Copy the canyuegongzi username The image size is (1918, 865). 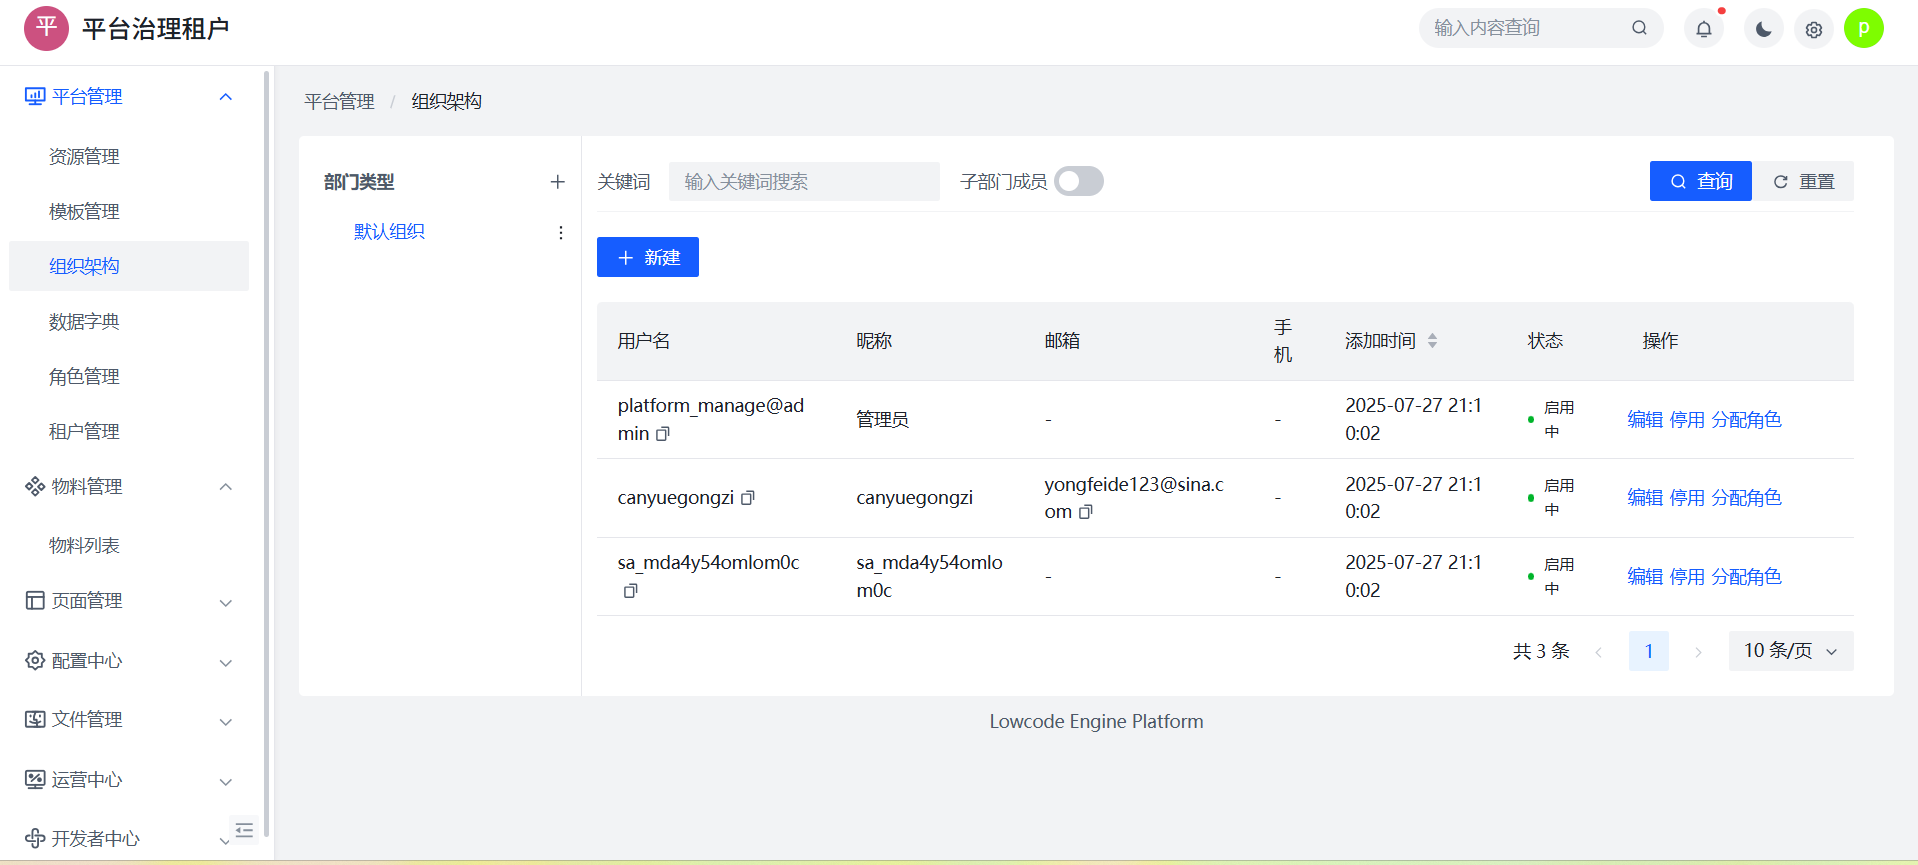point(748,497)
